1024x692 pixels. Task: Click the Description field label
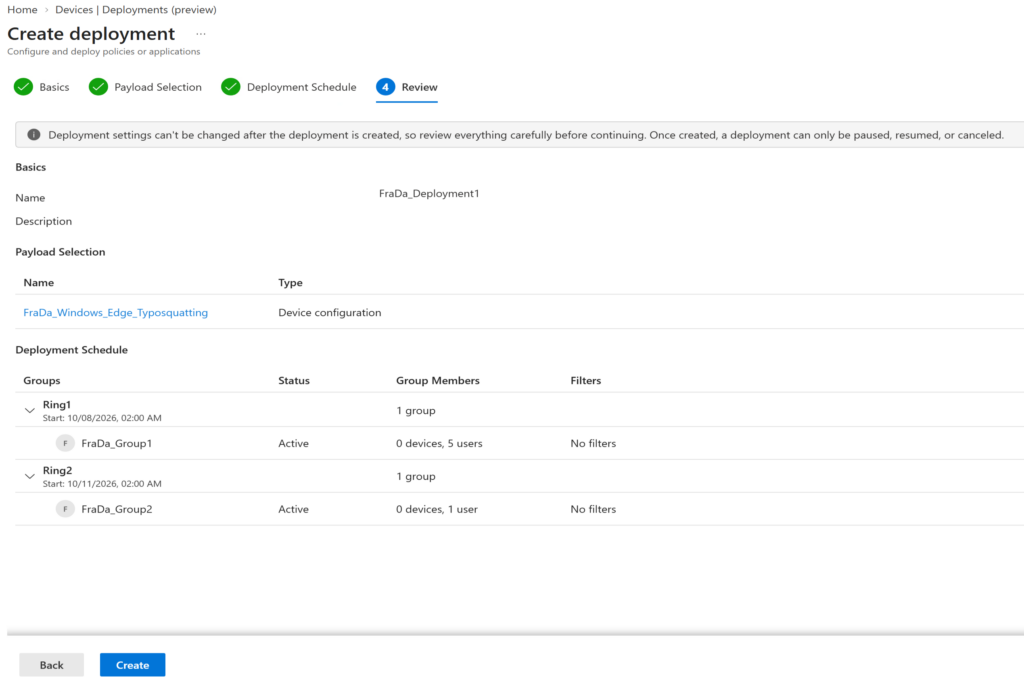[44, 221]
